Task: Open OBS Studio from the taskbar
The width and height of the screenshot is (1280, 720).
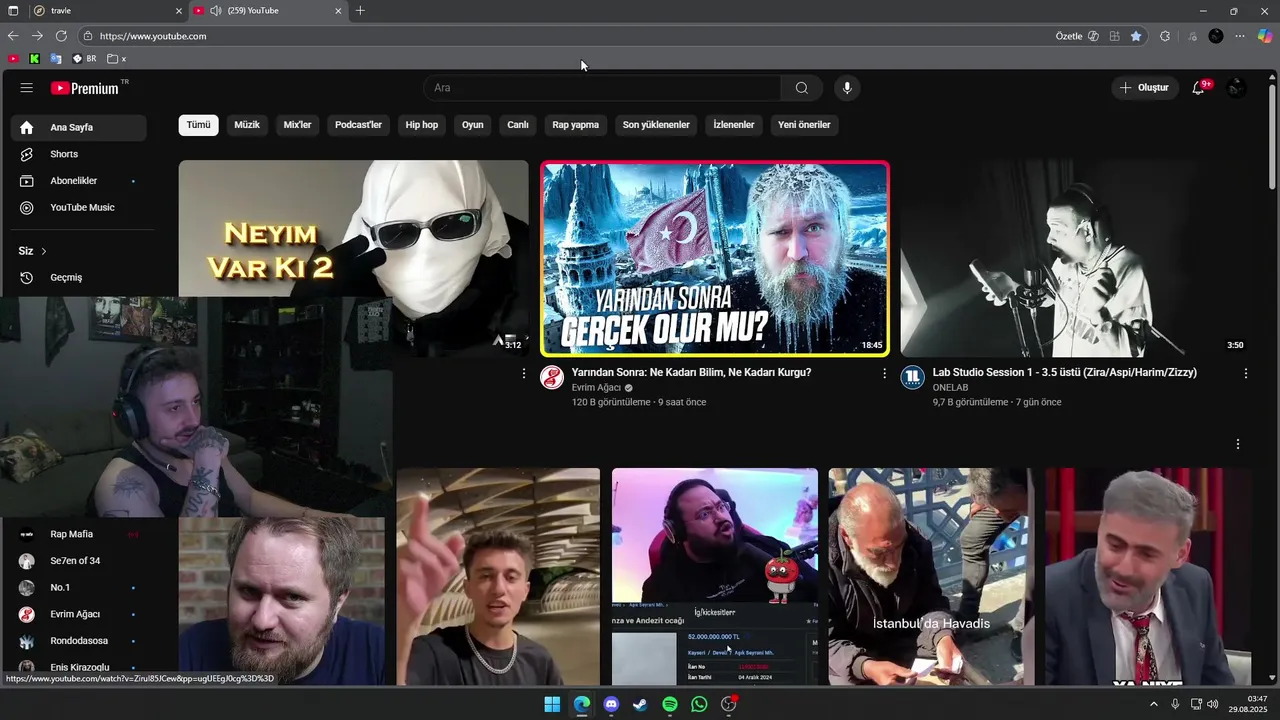Action: point(729,705)
